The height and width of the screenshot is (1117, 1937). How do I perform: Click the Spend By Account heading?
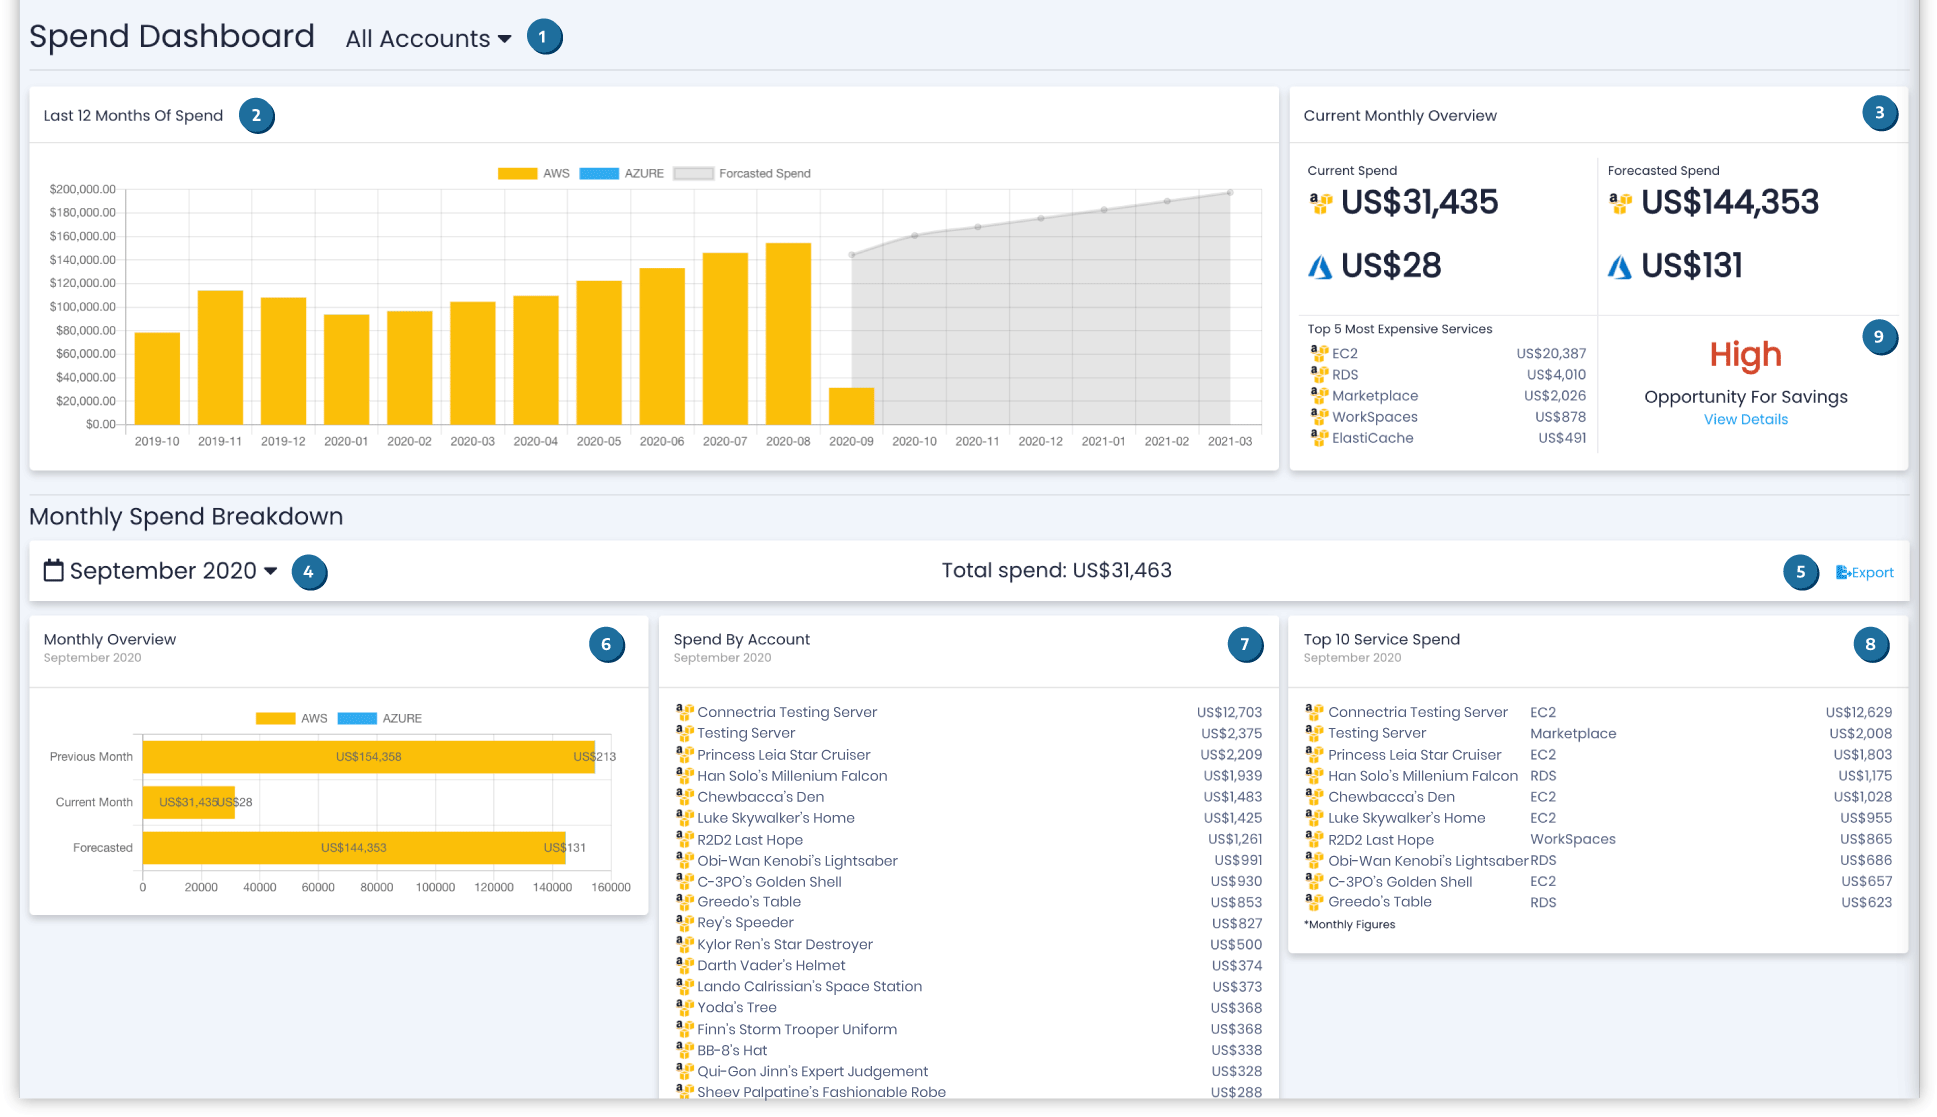(741, 640)
